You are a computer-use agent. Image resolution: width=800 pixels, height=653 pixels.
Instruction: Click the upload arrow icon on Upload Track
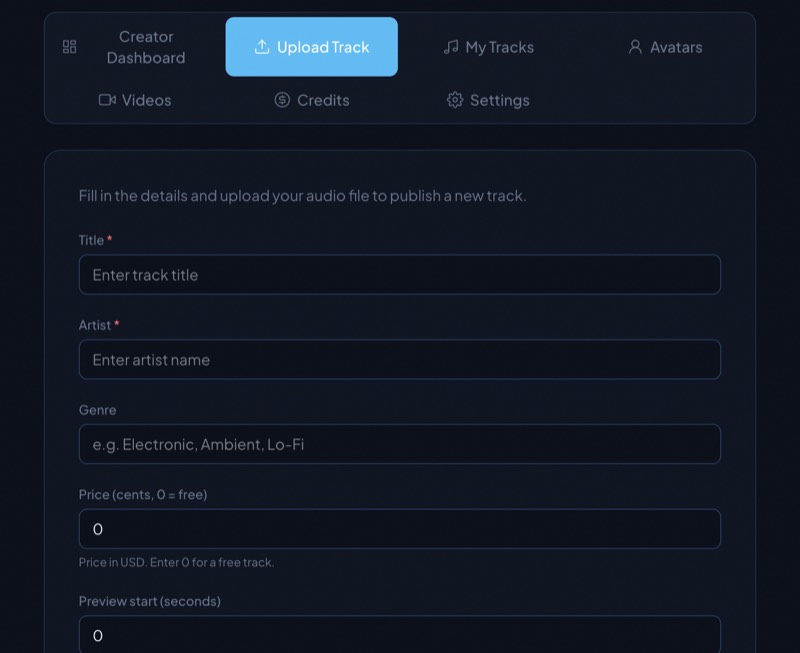coord(262,46)
